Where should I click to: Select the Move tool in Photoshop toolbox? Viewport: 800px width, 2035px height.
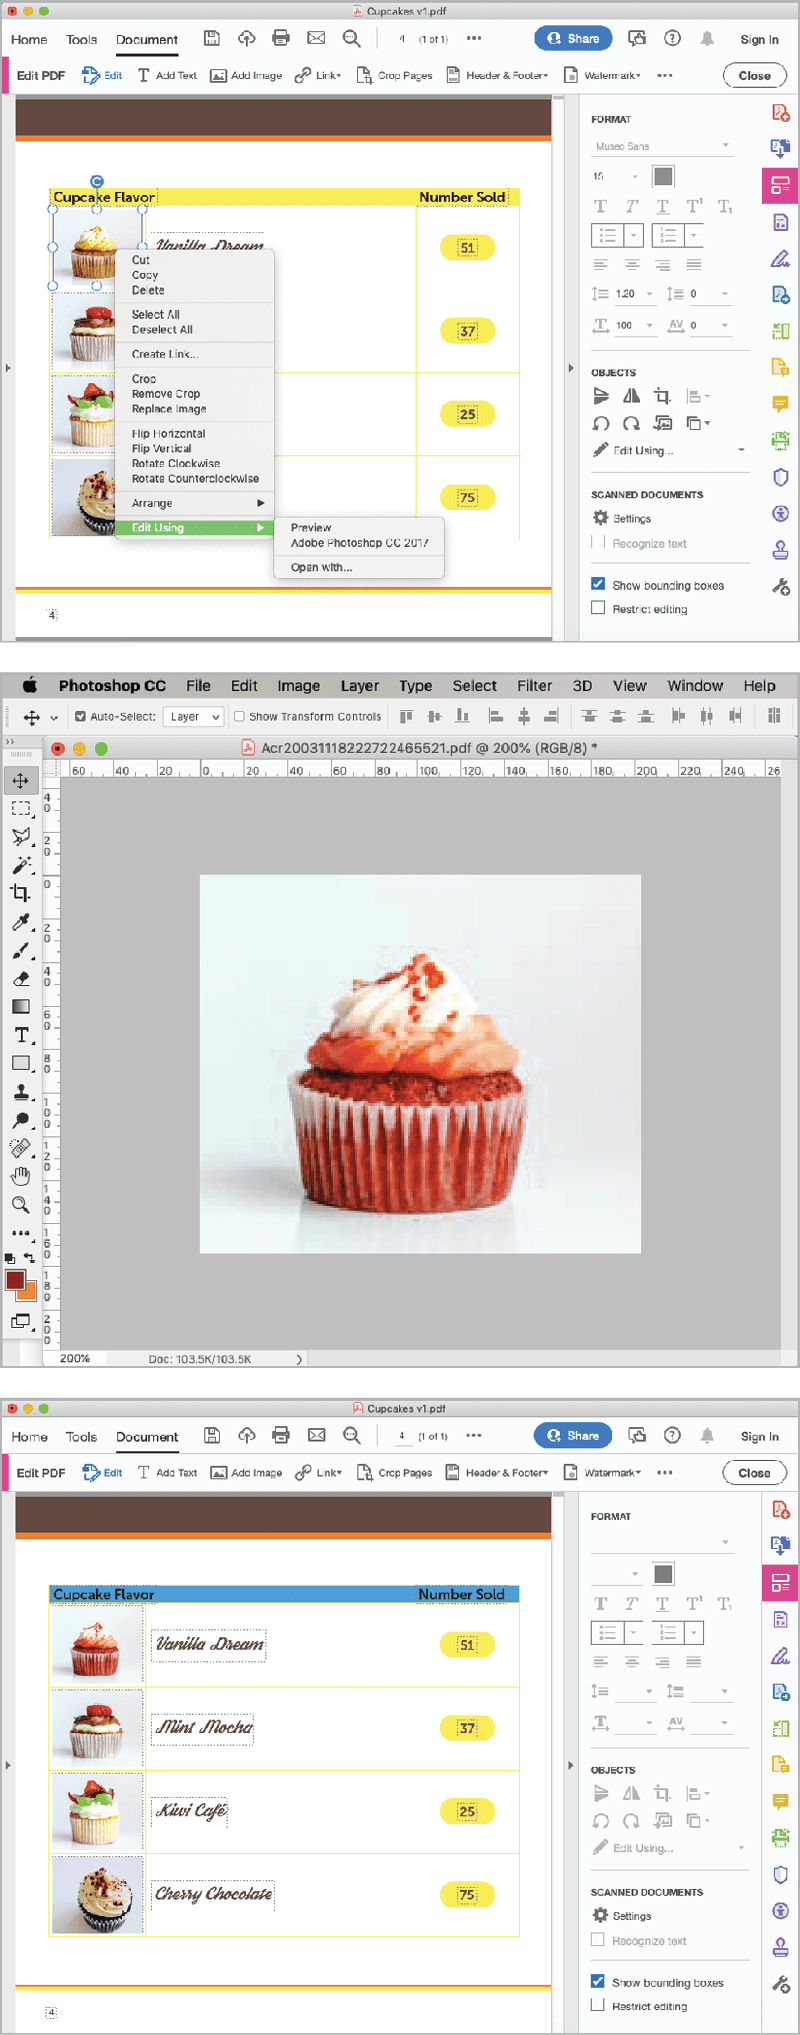tap(21, 779)
